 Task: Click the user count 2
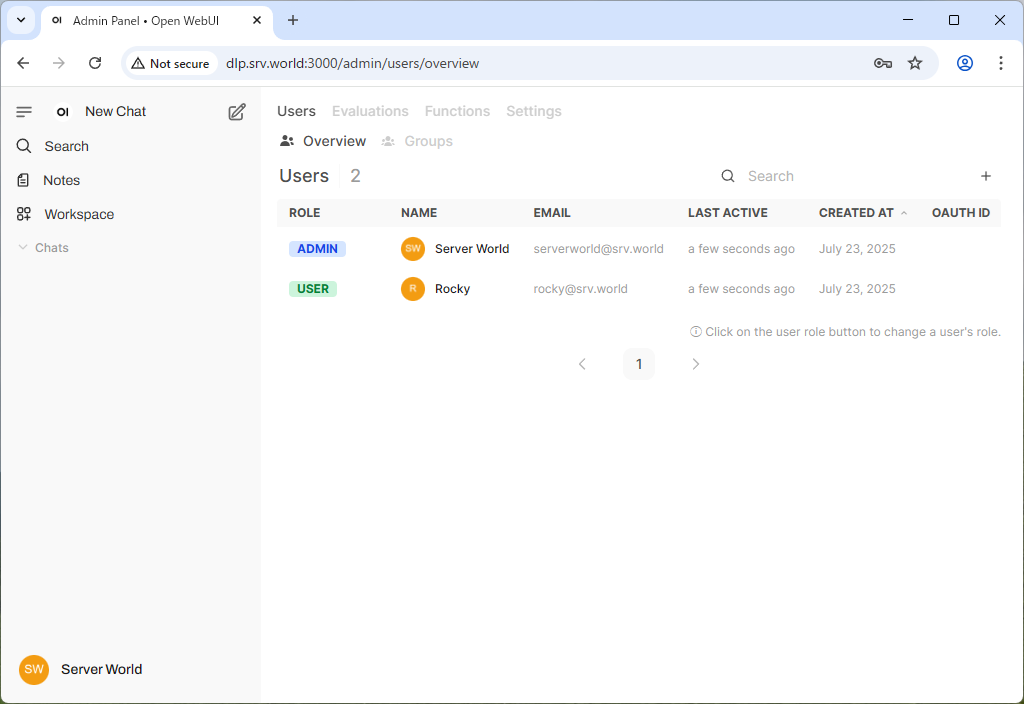355,176
